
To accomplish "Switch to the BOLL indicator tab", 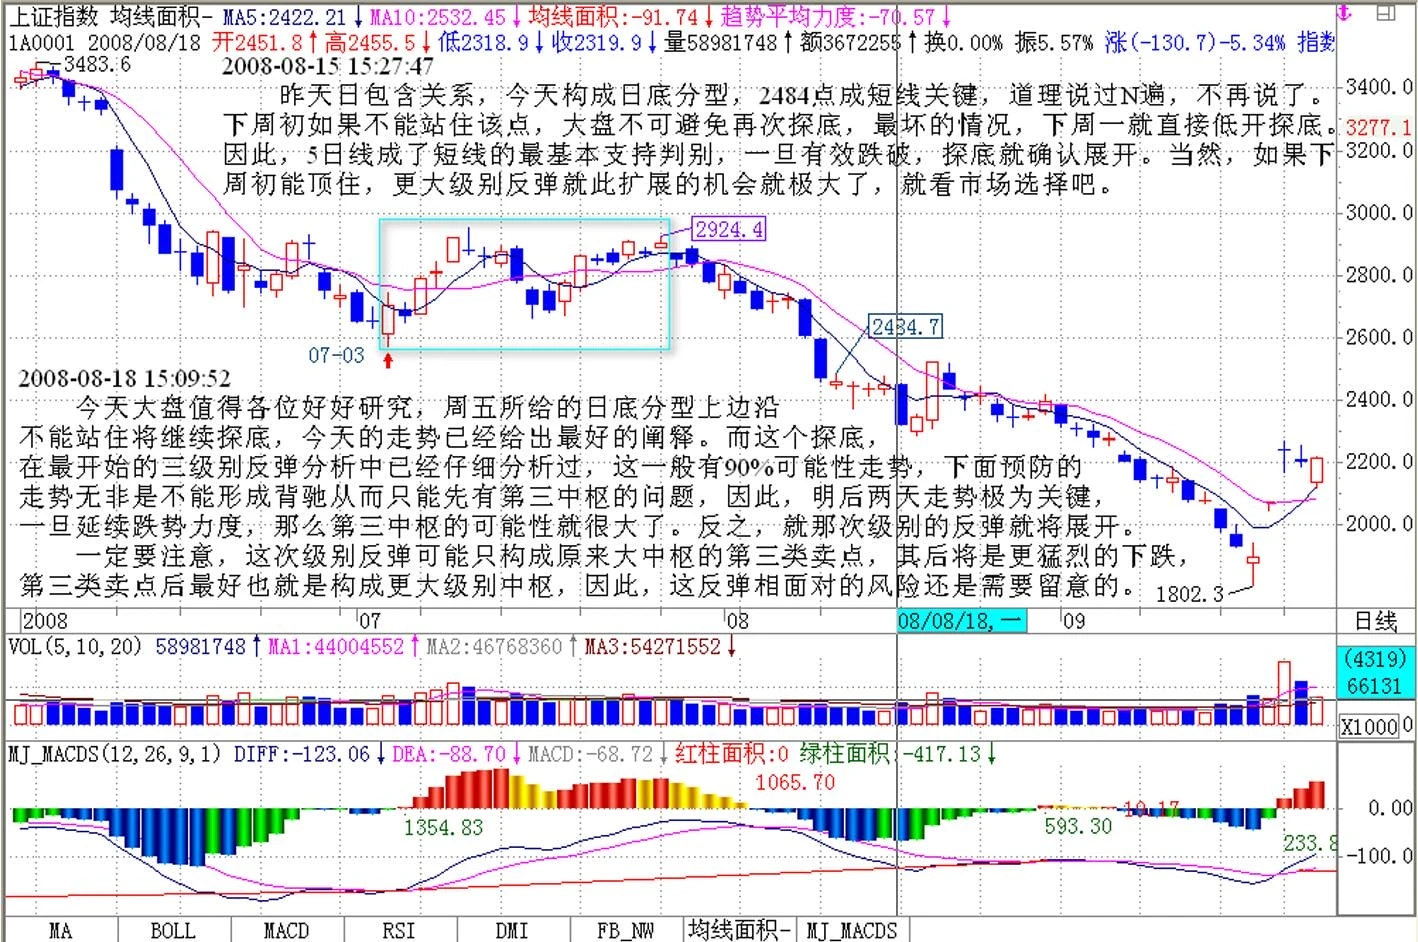I will click(172, 930).
